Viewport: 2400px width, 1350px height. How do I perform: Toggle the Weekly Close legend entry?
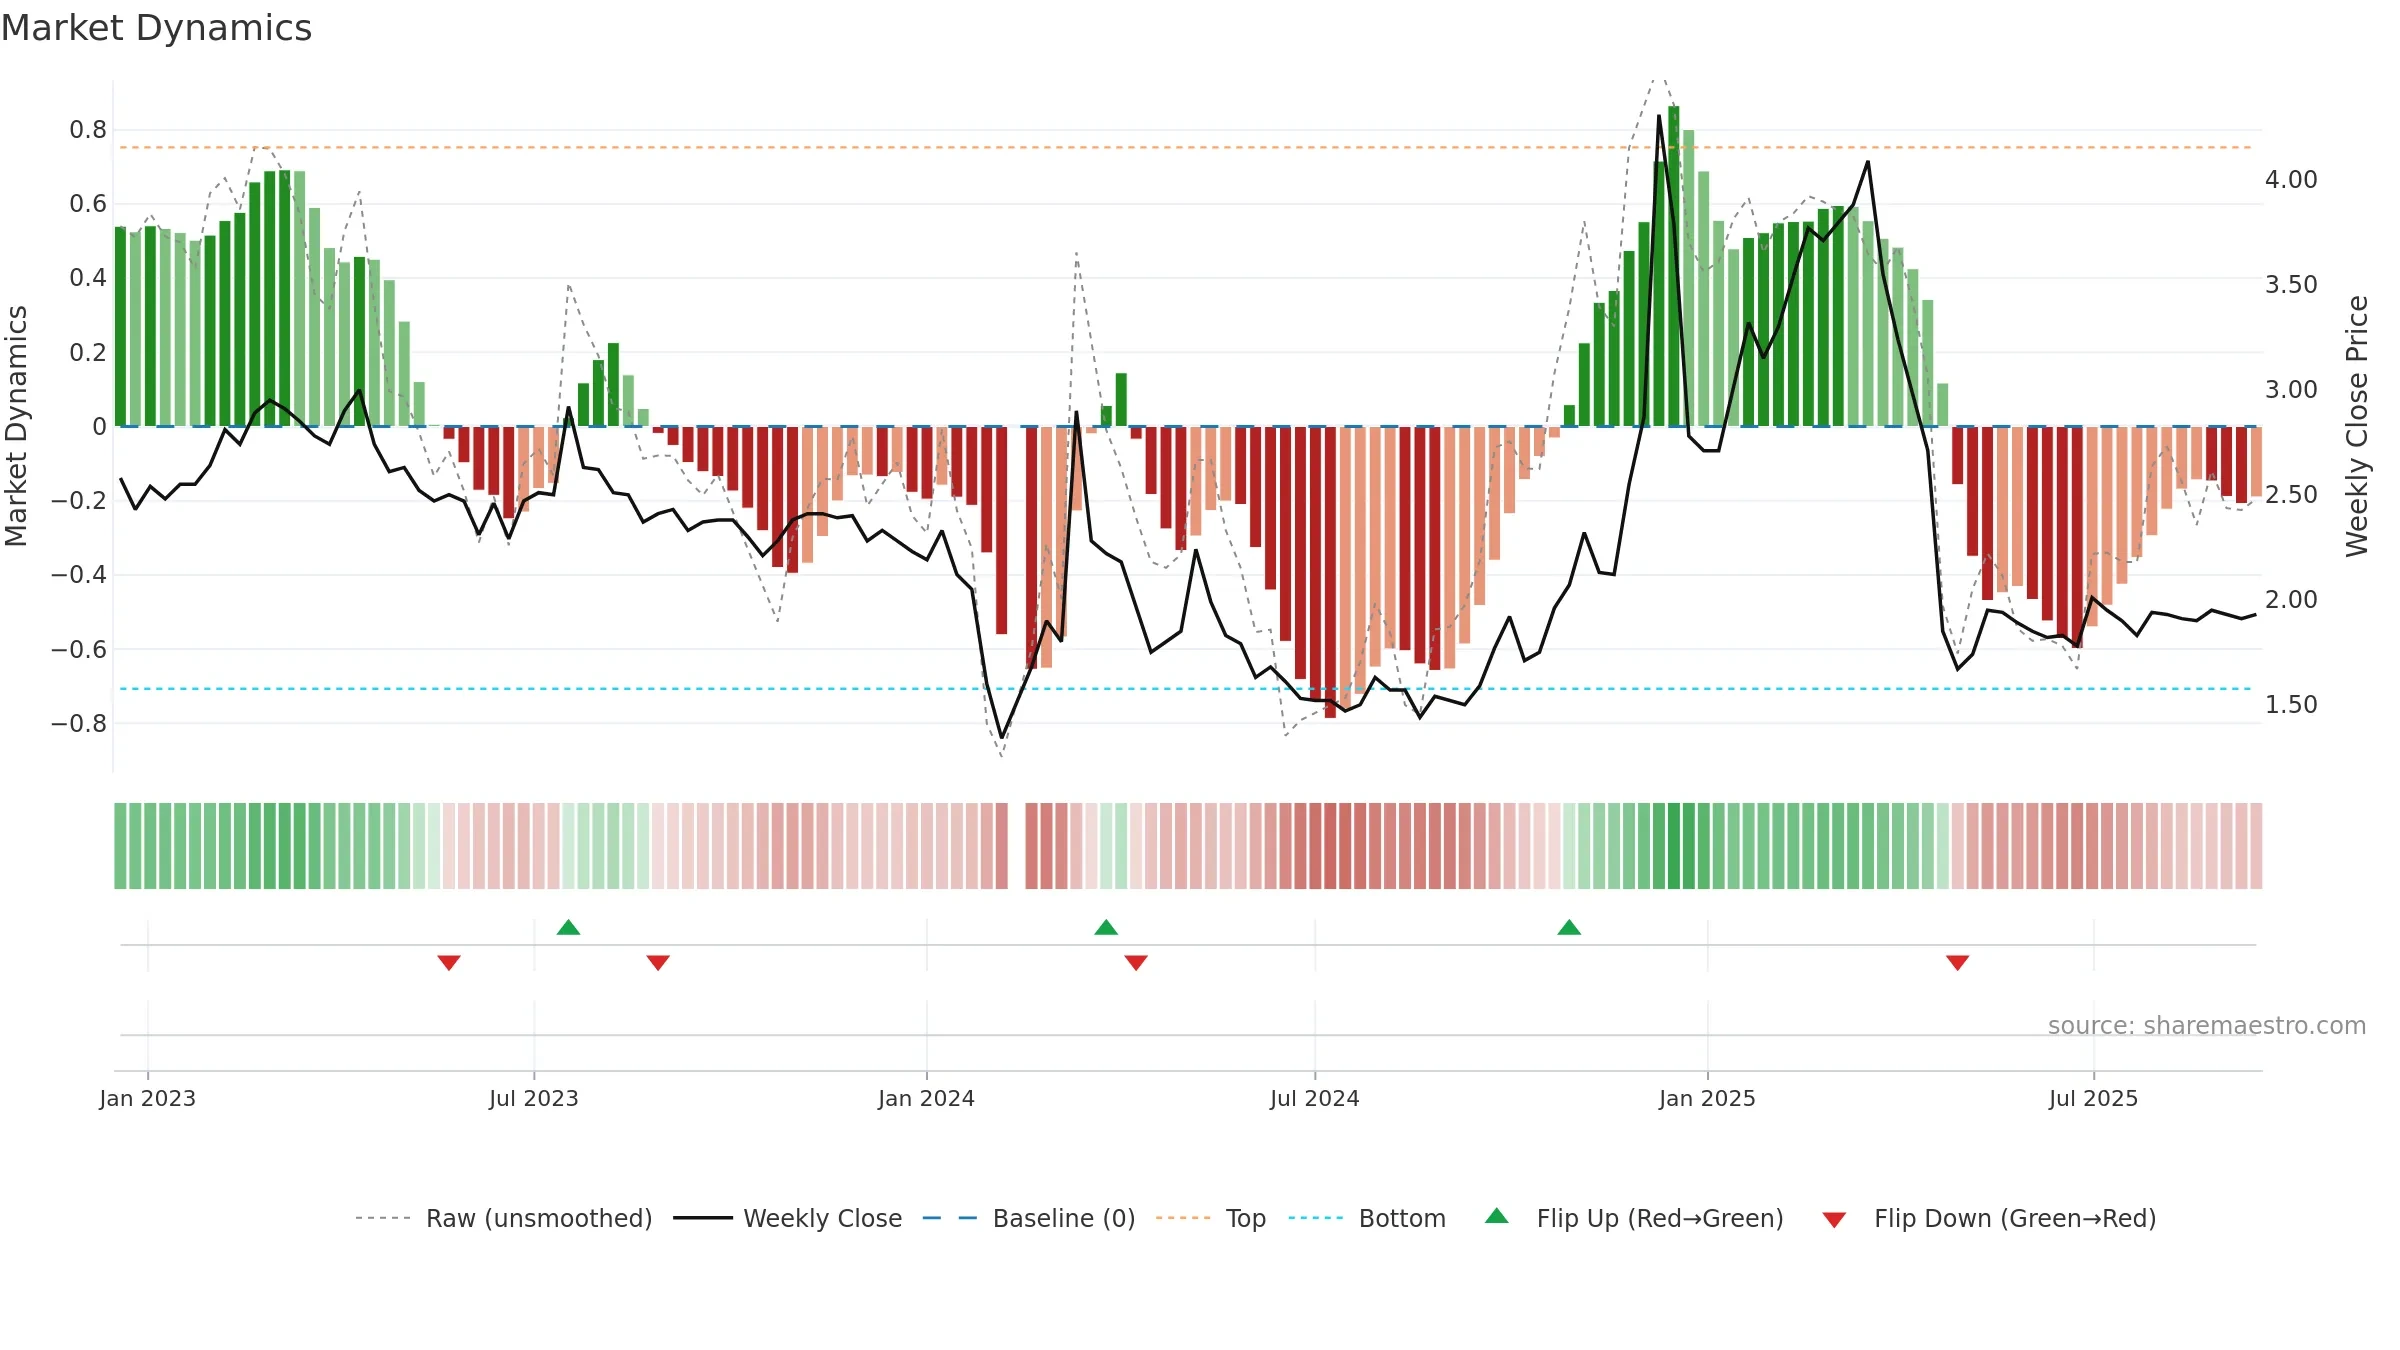822,1218
